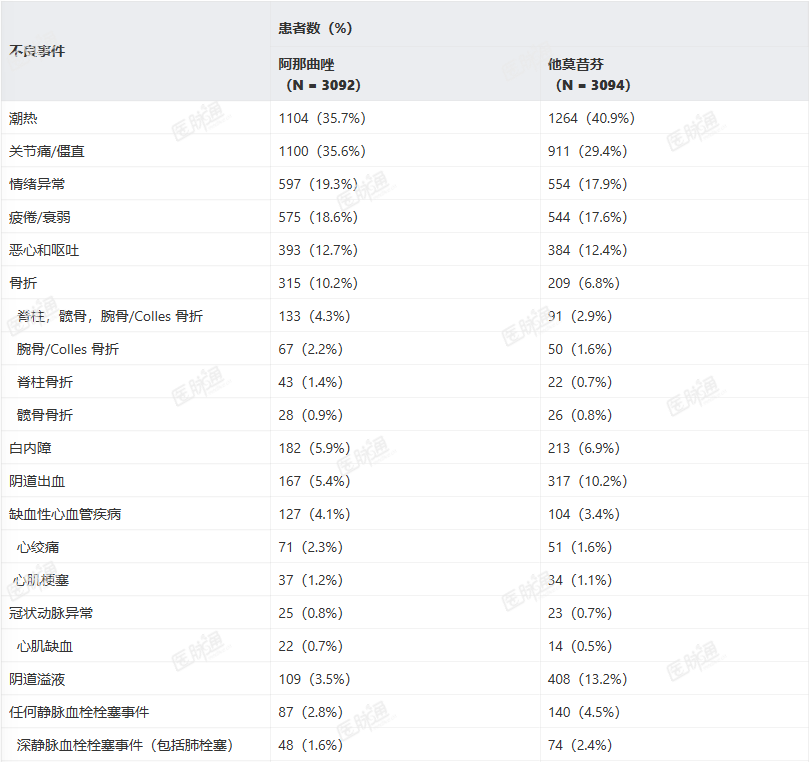Click 408 (13.2%) vaginal discharge value
Screen dimensions: 811x762
588,679
